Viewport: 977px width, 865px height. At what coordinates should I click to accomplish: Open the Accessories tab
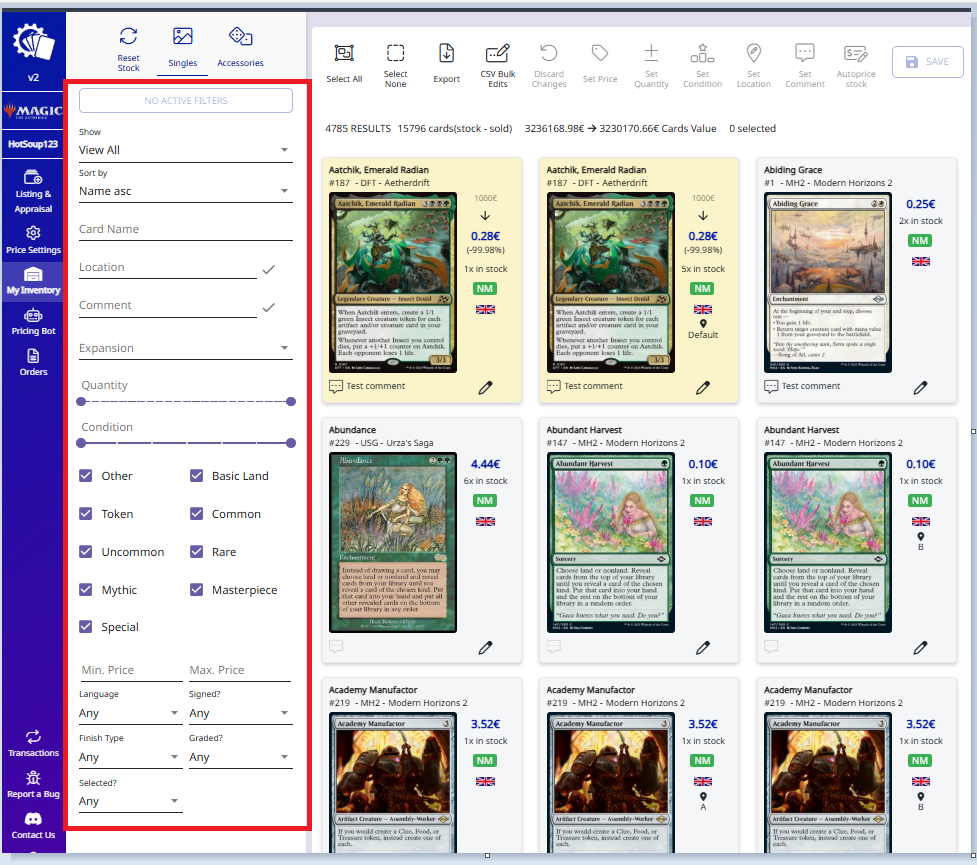click(x=240, y=48)
